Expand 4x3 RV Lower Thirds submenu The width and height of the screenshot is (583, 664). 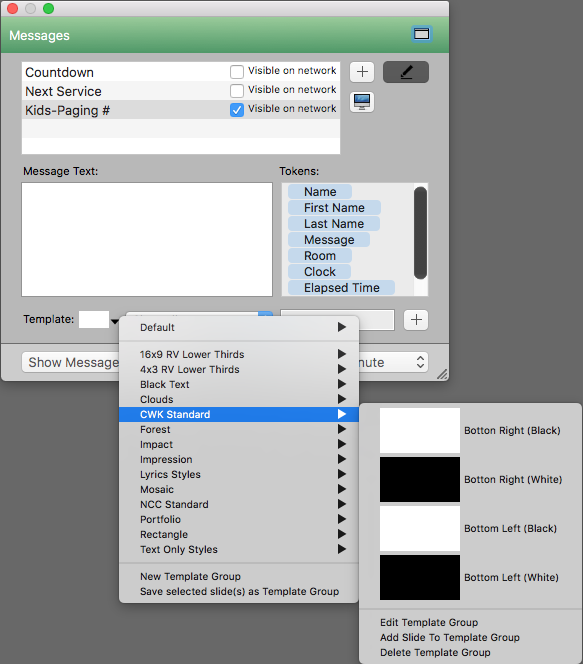click(x=239, y=369)
